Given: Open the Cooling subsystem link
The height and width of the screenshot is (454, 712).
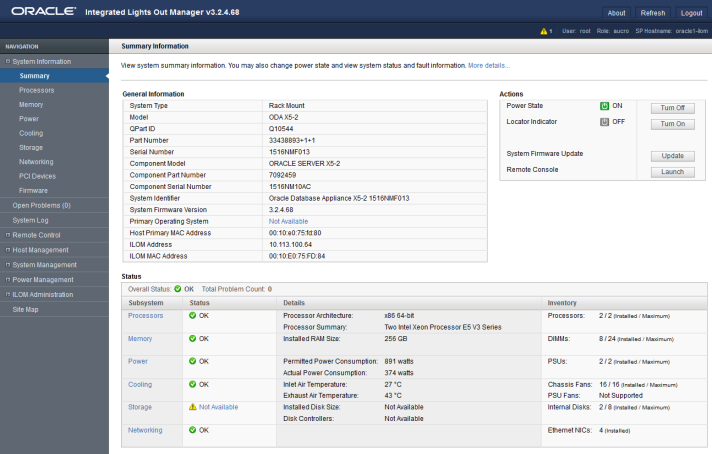Looking at the screenshot, I should pyautogui.click(x=140, y=385).
